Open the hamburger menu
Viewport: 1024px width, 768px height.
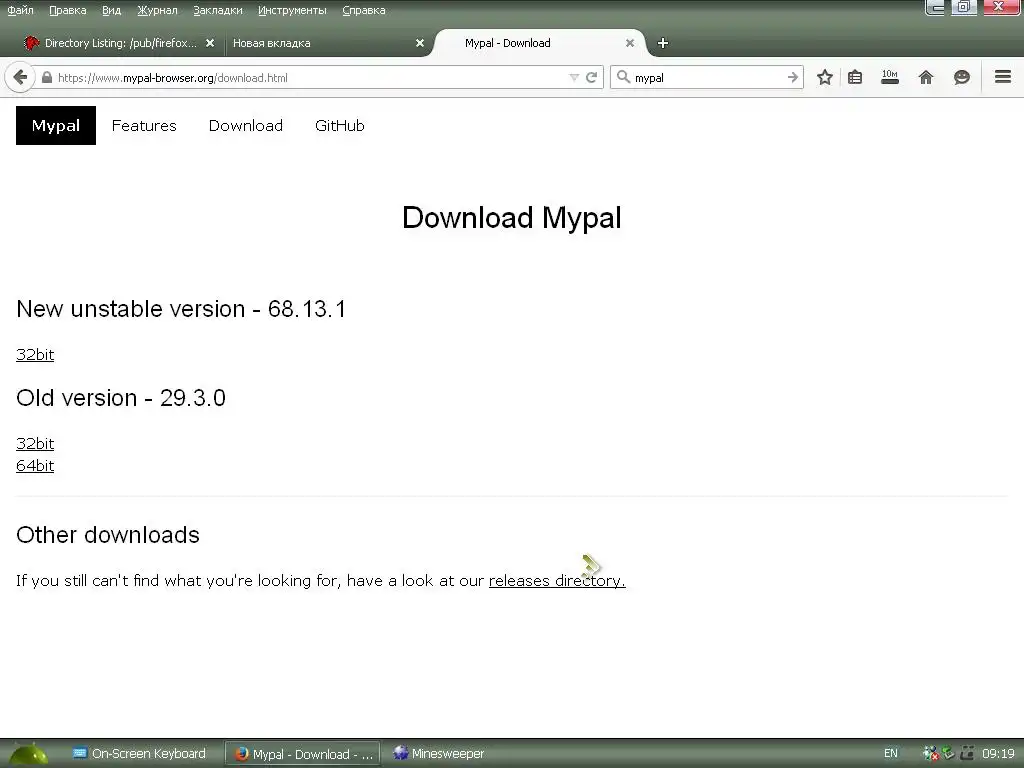tap(1002, 77)
